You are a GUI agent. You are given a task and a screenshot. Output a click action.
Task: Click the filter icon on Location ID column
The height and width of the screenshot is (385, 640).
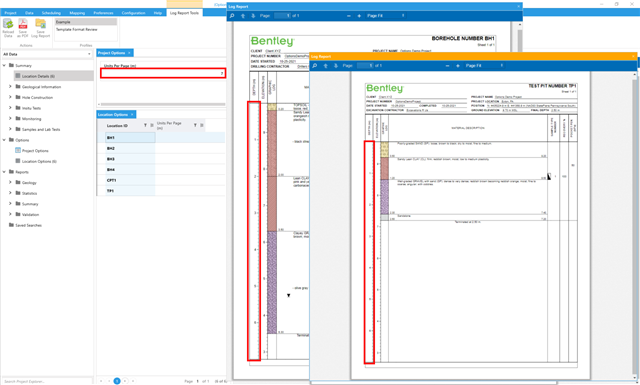[x=145, y=125]
